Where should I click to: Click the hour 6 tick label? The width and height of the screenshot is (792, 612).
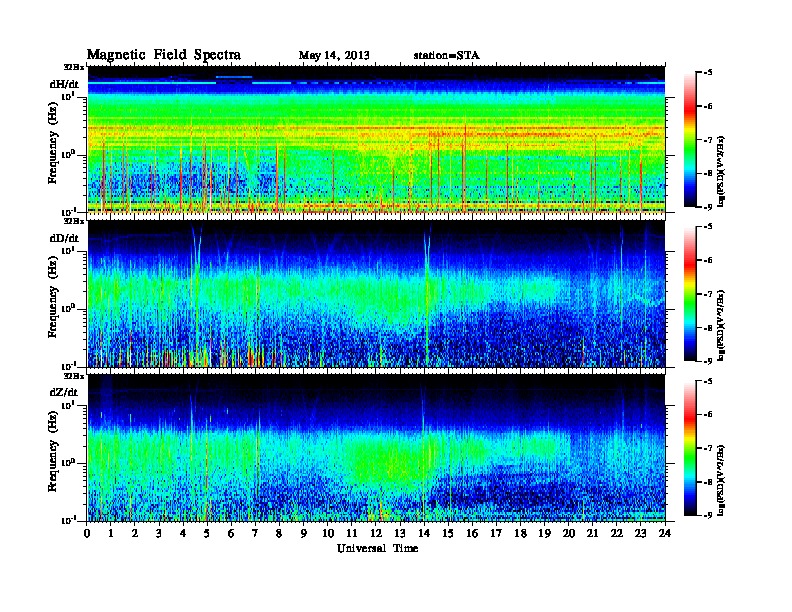[231, 533]
